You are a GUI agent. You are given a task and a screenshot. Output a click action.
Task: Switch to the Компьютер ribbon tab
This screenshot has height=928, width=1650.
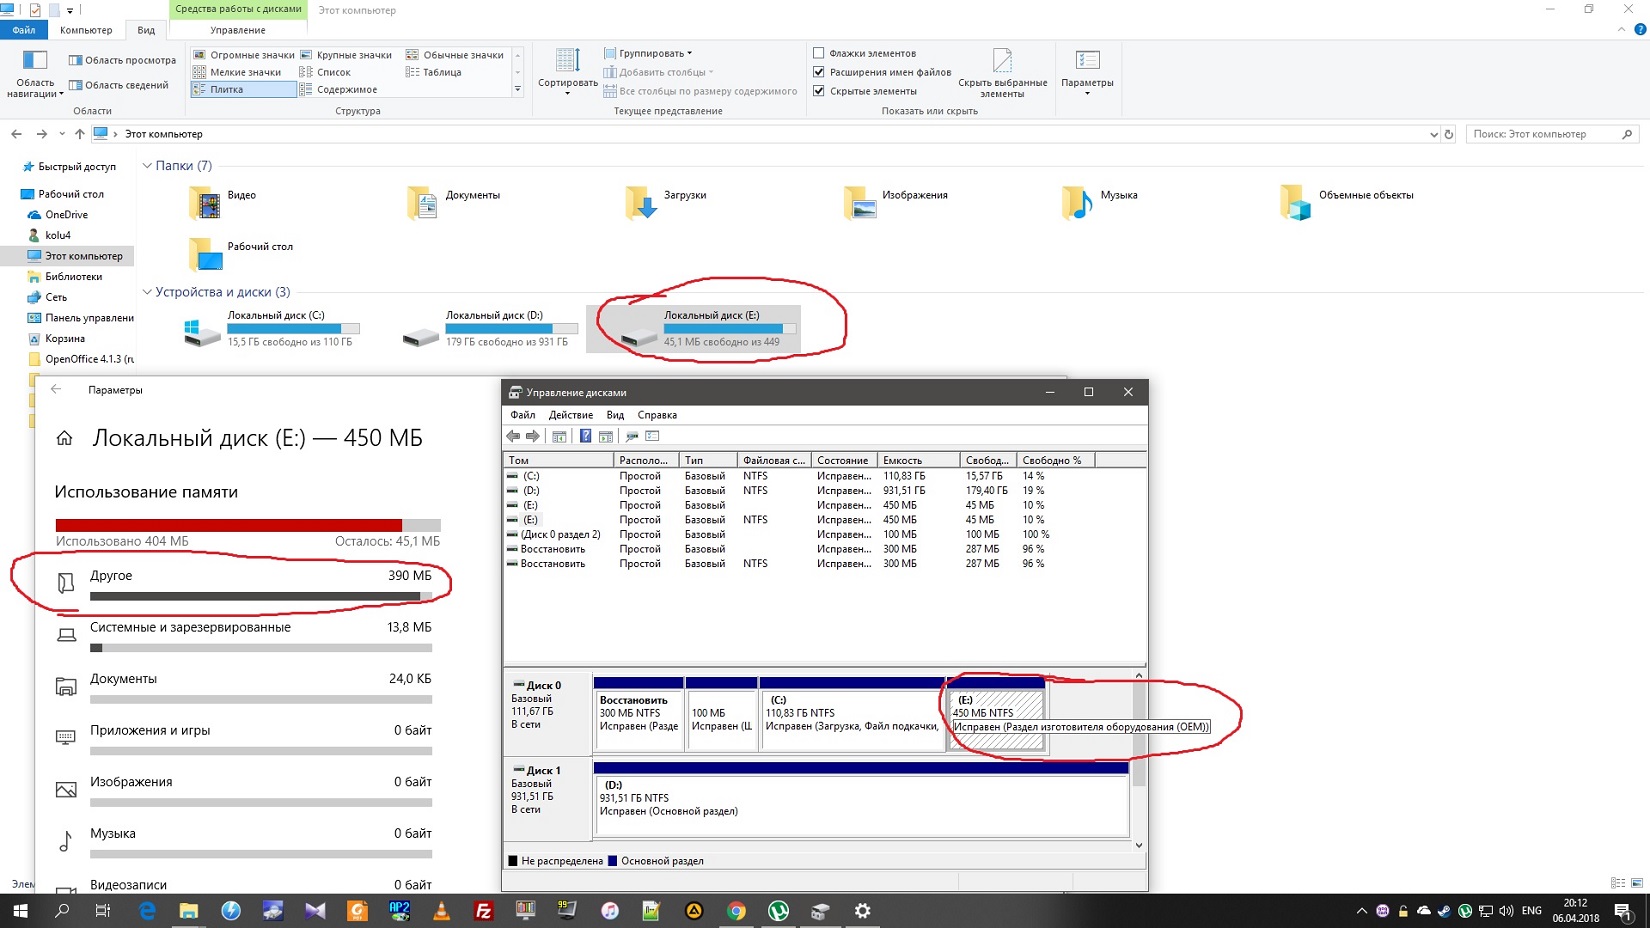[86, 30]
